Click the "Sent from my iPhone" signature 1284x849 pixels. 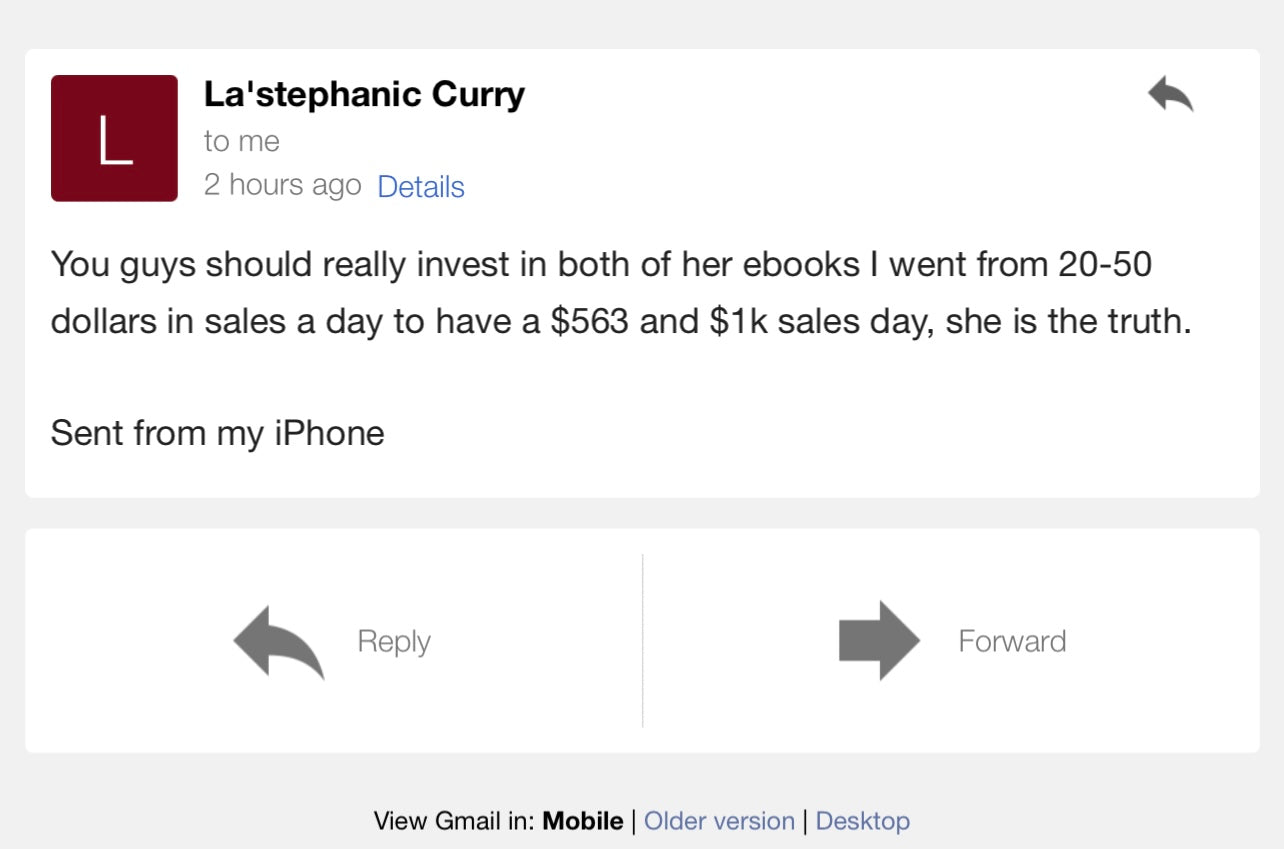[217, 434]
